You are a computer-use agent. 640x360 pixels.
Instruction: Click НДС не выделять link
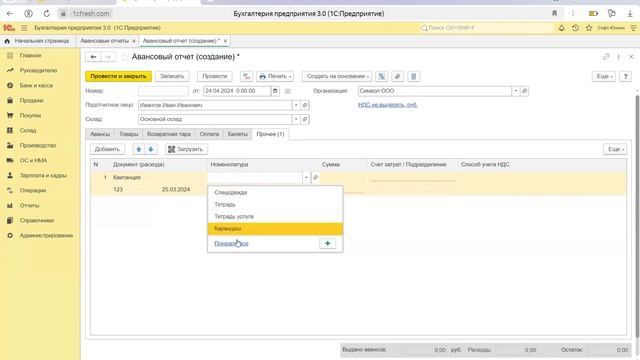pyautogui.click(x=388, y=105)
